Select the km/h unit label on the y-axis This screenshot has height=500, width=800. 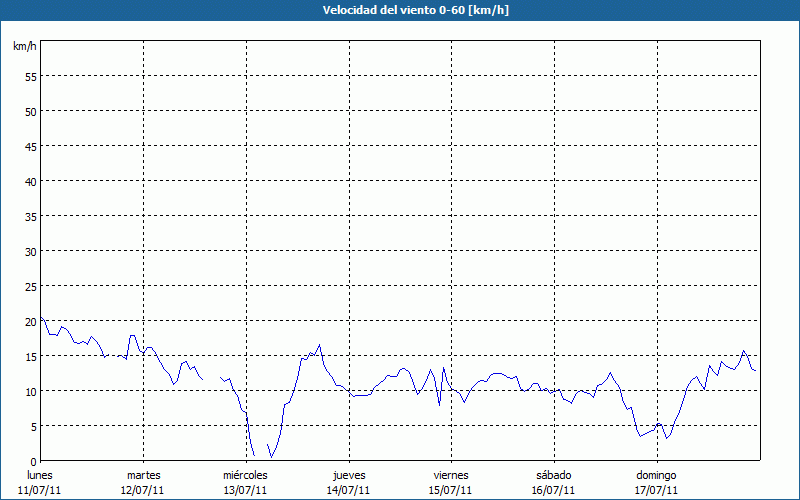point(25,47)
